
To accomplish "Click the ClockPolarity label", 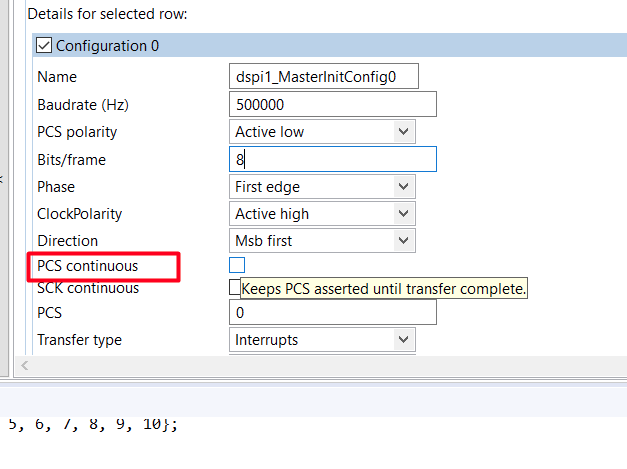I will point(80,213).
